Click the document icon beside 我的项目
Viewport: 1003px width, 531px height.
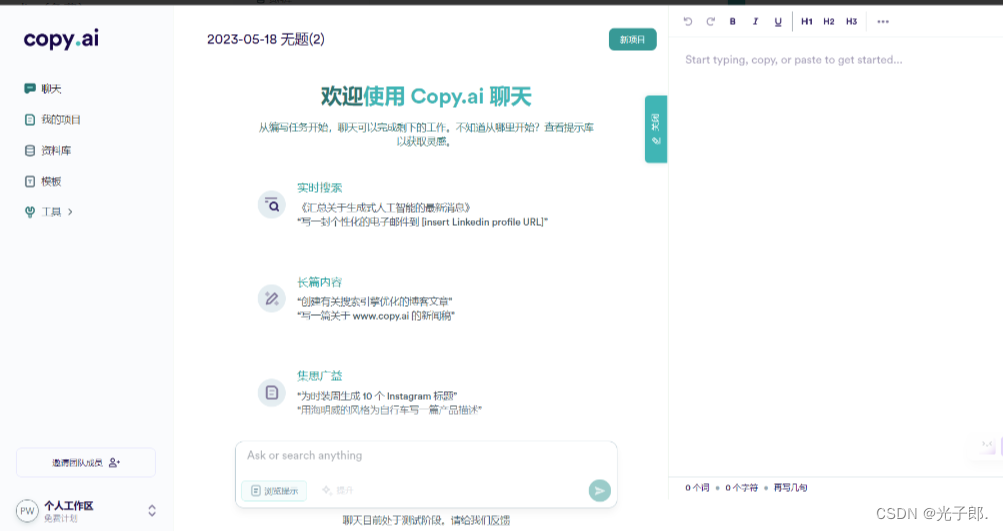coord(29,120)
